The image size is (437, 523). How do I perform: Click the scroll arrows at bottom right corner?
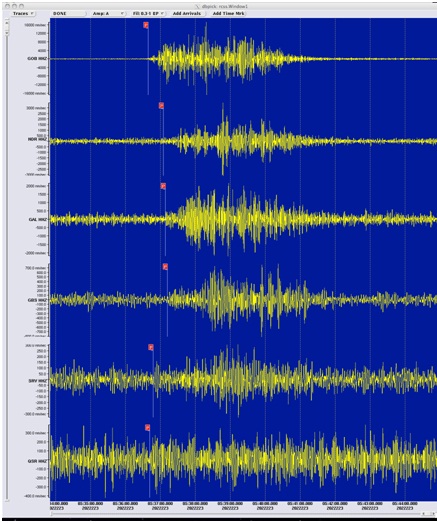pyautogui.click(x=428, y=514)
